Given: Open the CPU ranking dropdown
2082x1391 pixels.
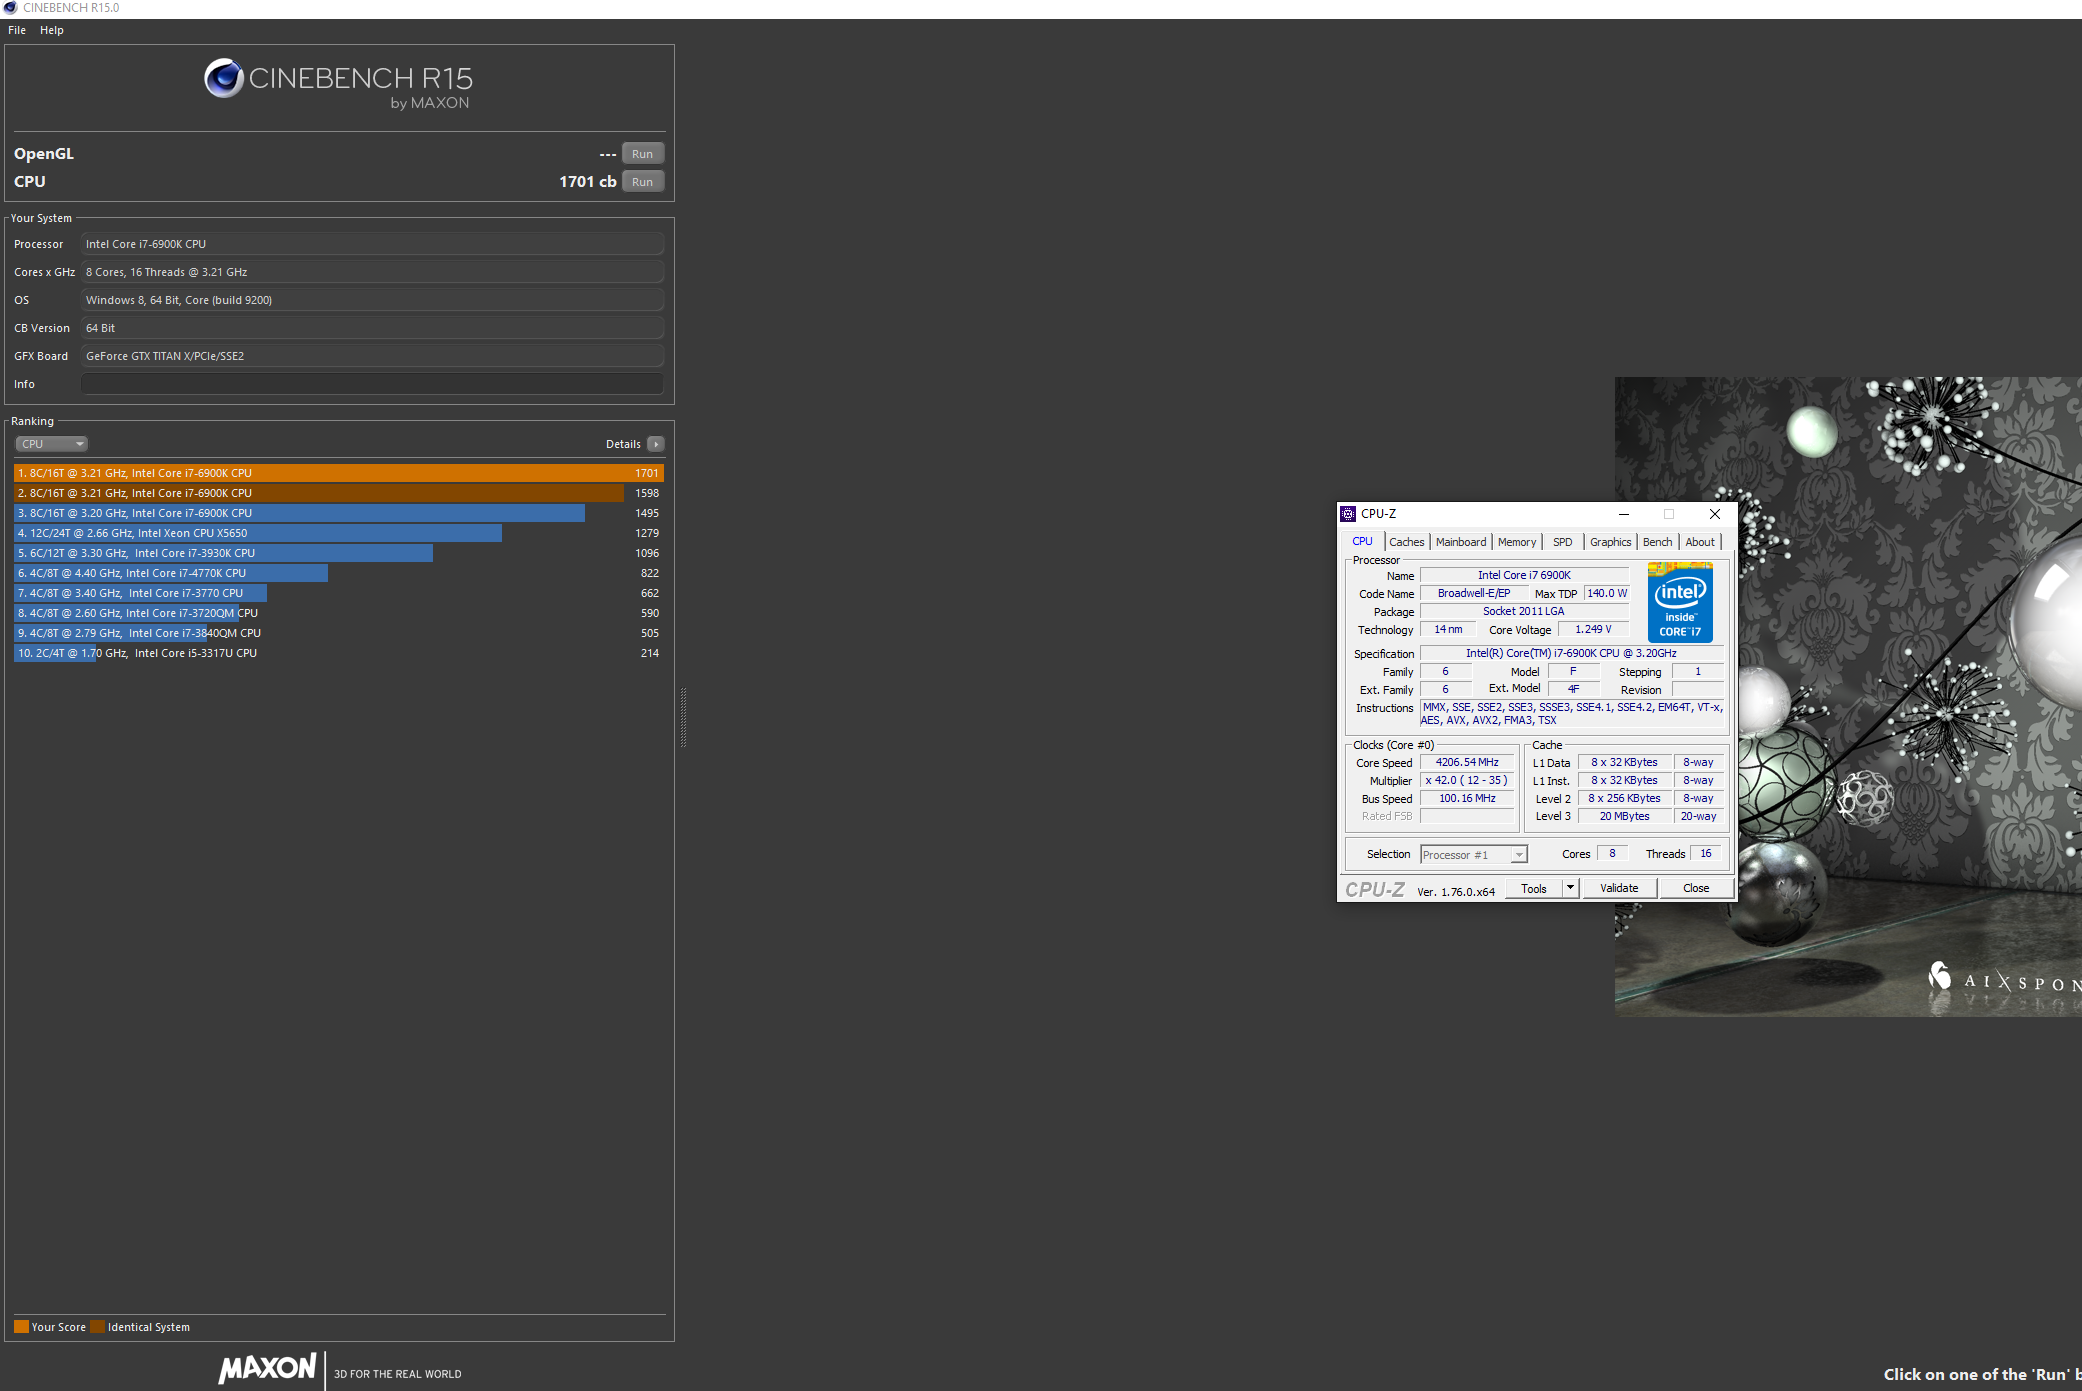Looking at the screenshot, I should [52, 444].
